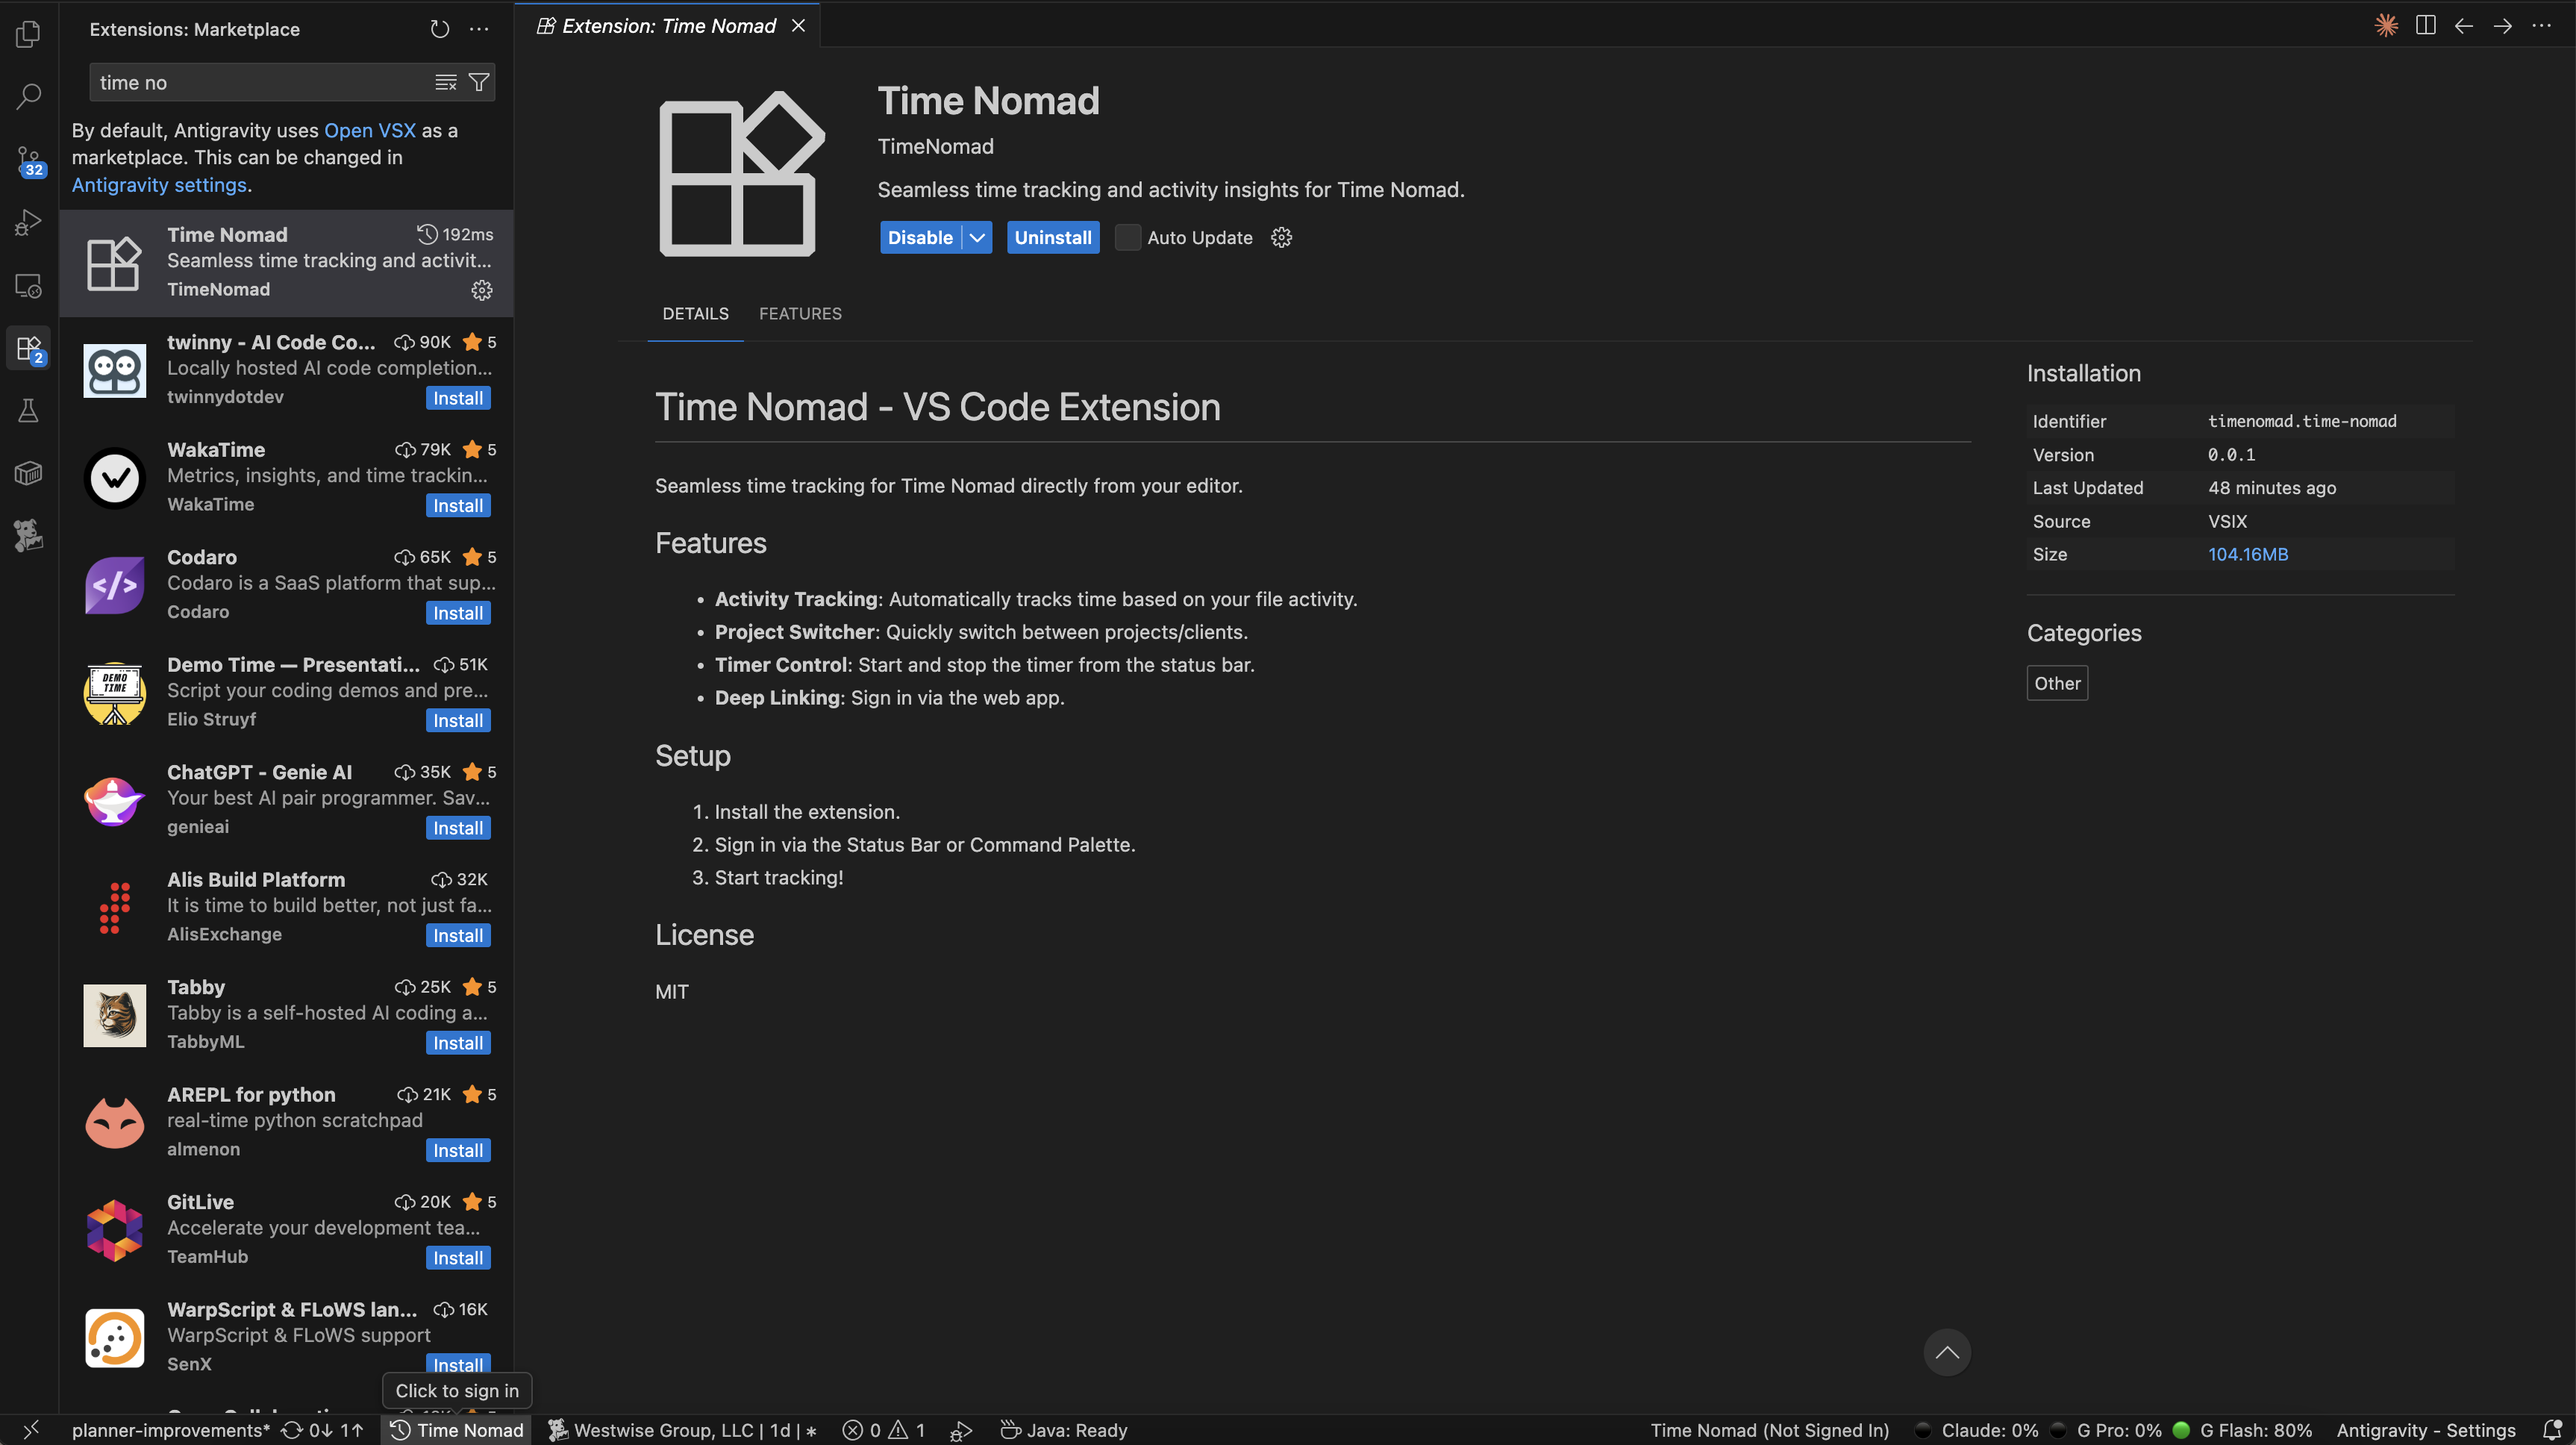The height and width of the screenshot is (1445, 2576).
Task: Refresh the Extensions marketplace list
Action: 439,29
